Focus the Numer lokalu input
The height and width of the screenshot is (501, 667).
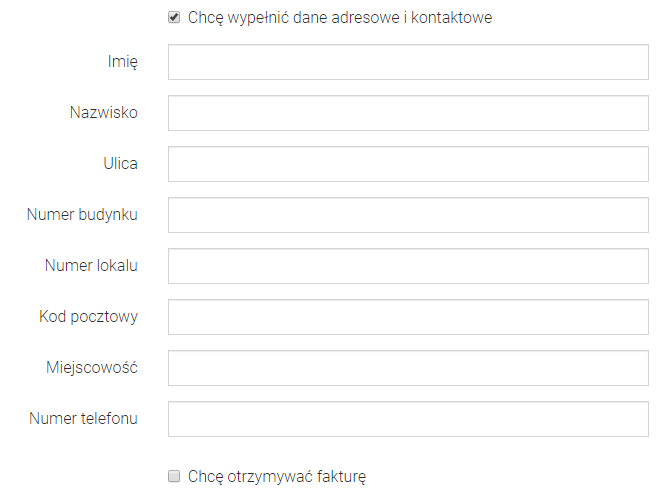coord(408,266)
